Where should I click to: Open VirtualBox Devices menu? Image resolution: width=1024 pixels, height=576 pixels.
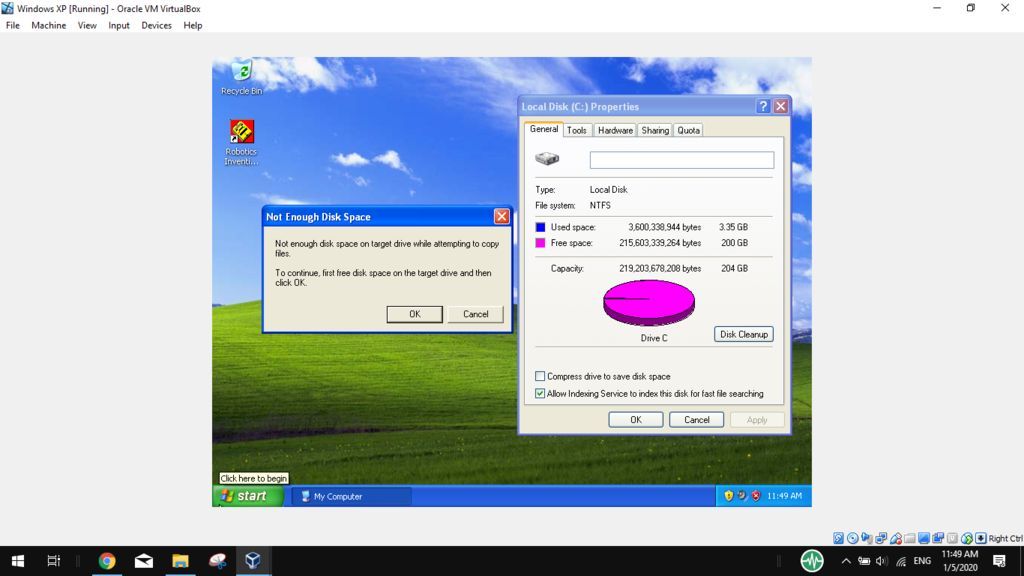point(156,25)
